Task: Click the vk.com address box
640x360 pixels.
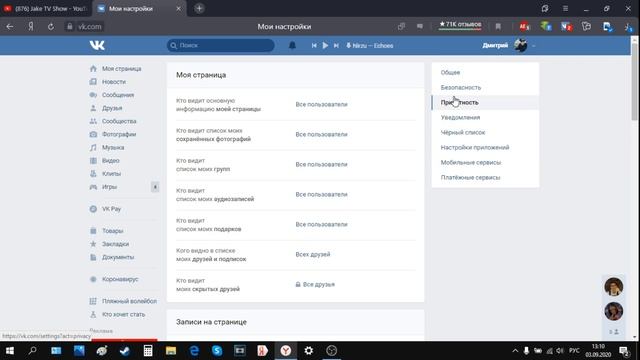Action: click(x=84, y=27)
